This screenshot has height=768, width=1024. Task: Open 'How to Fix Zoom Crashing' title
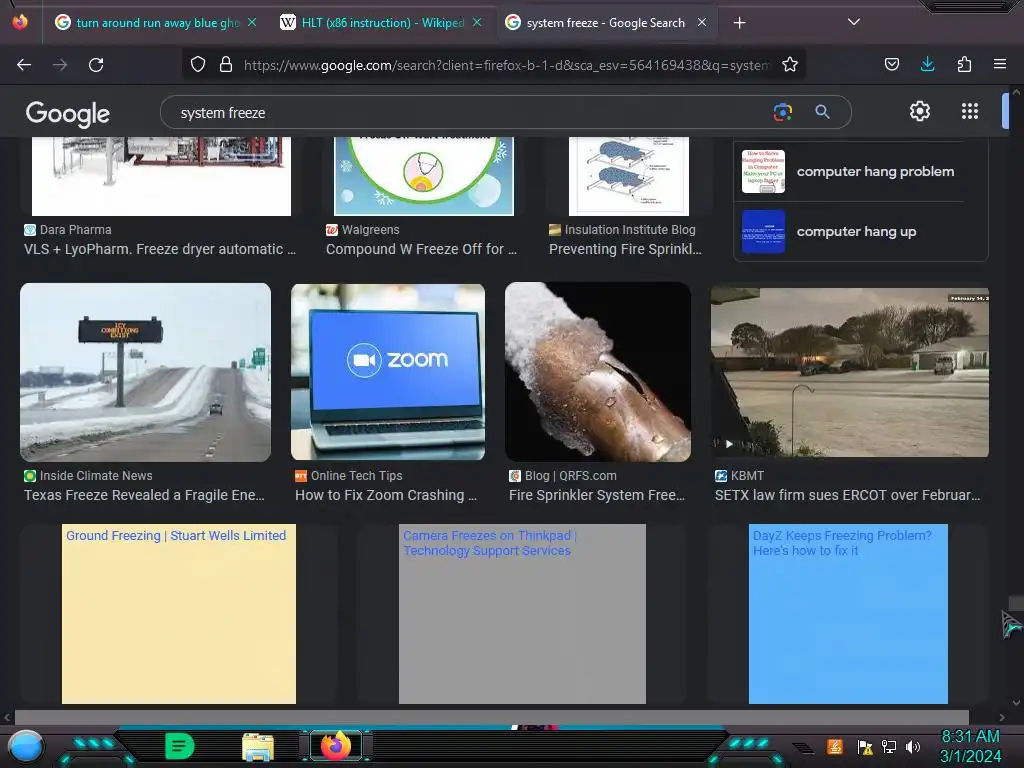tap(386, 495)
